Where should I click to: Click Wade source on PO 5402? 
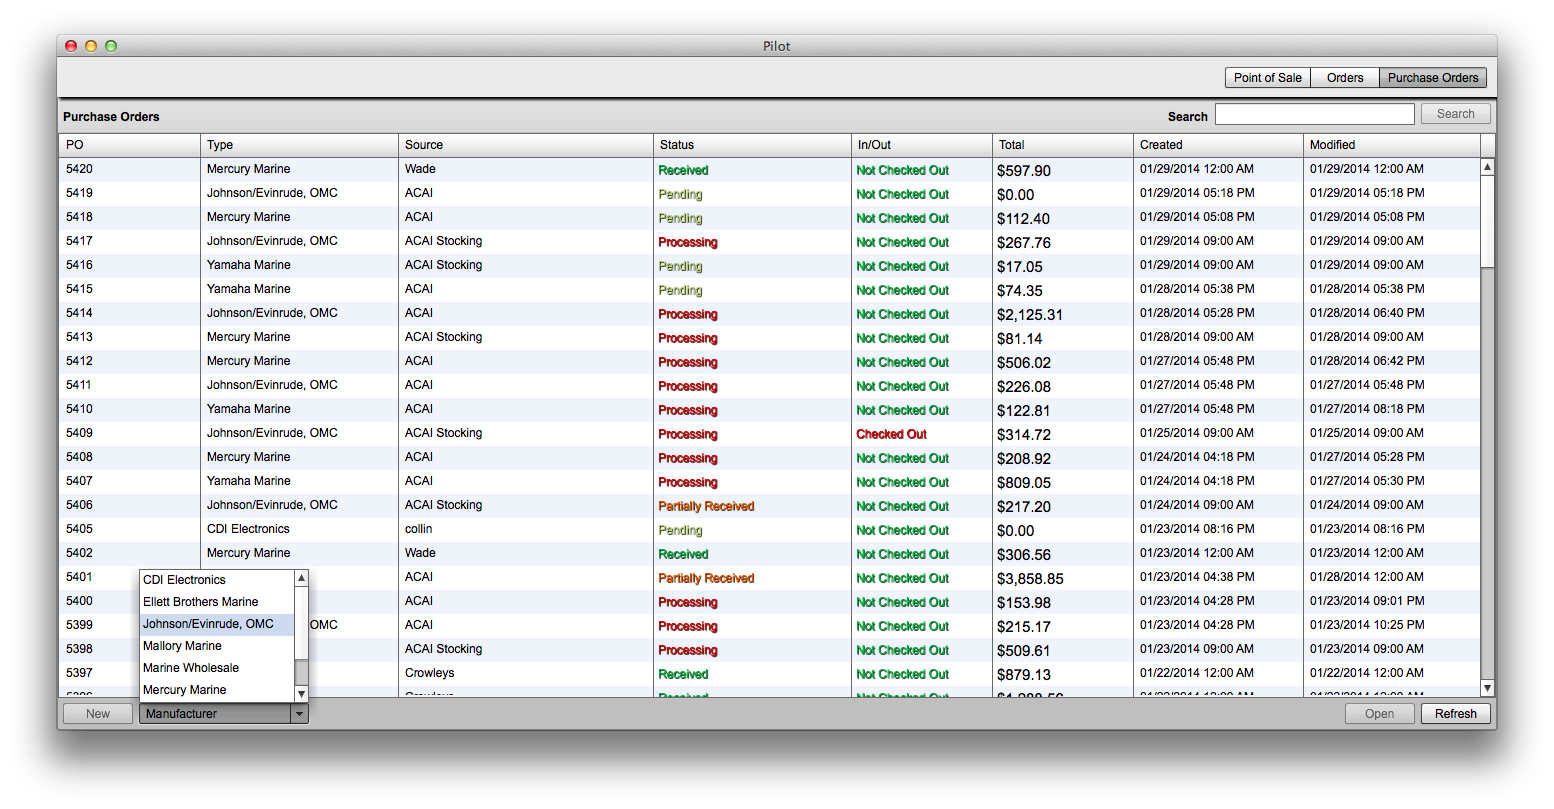(x=420, y=553)
